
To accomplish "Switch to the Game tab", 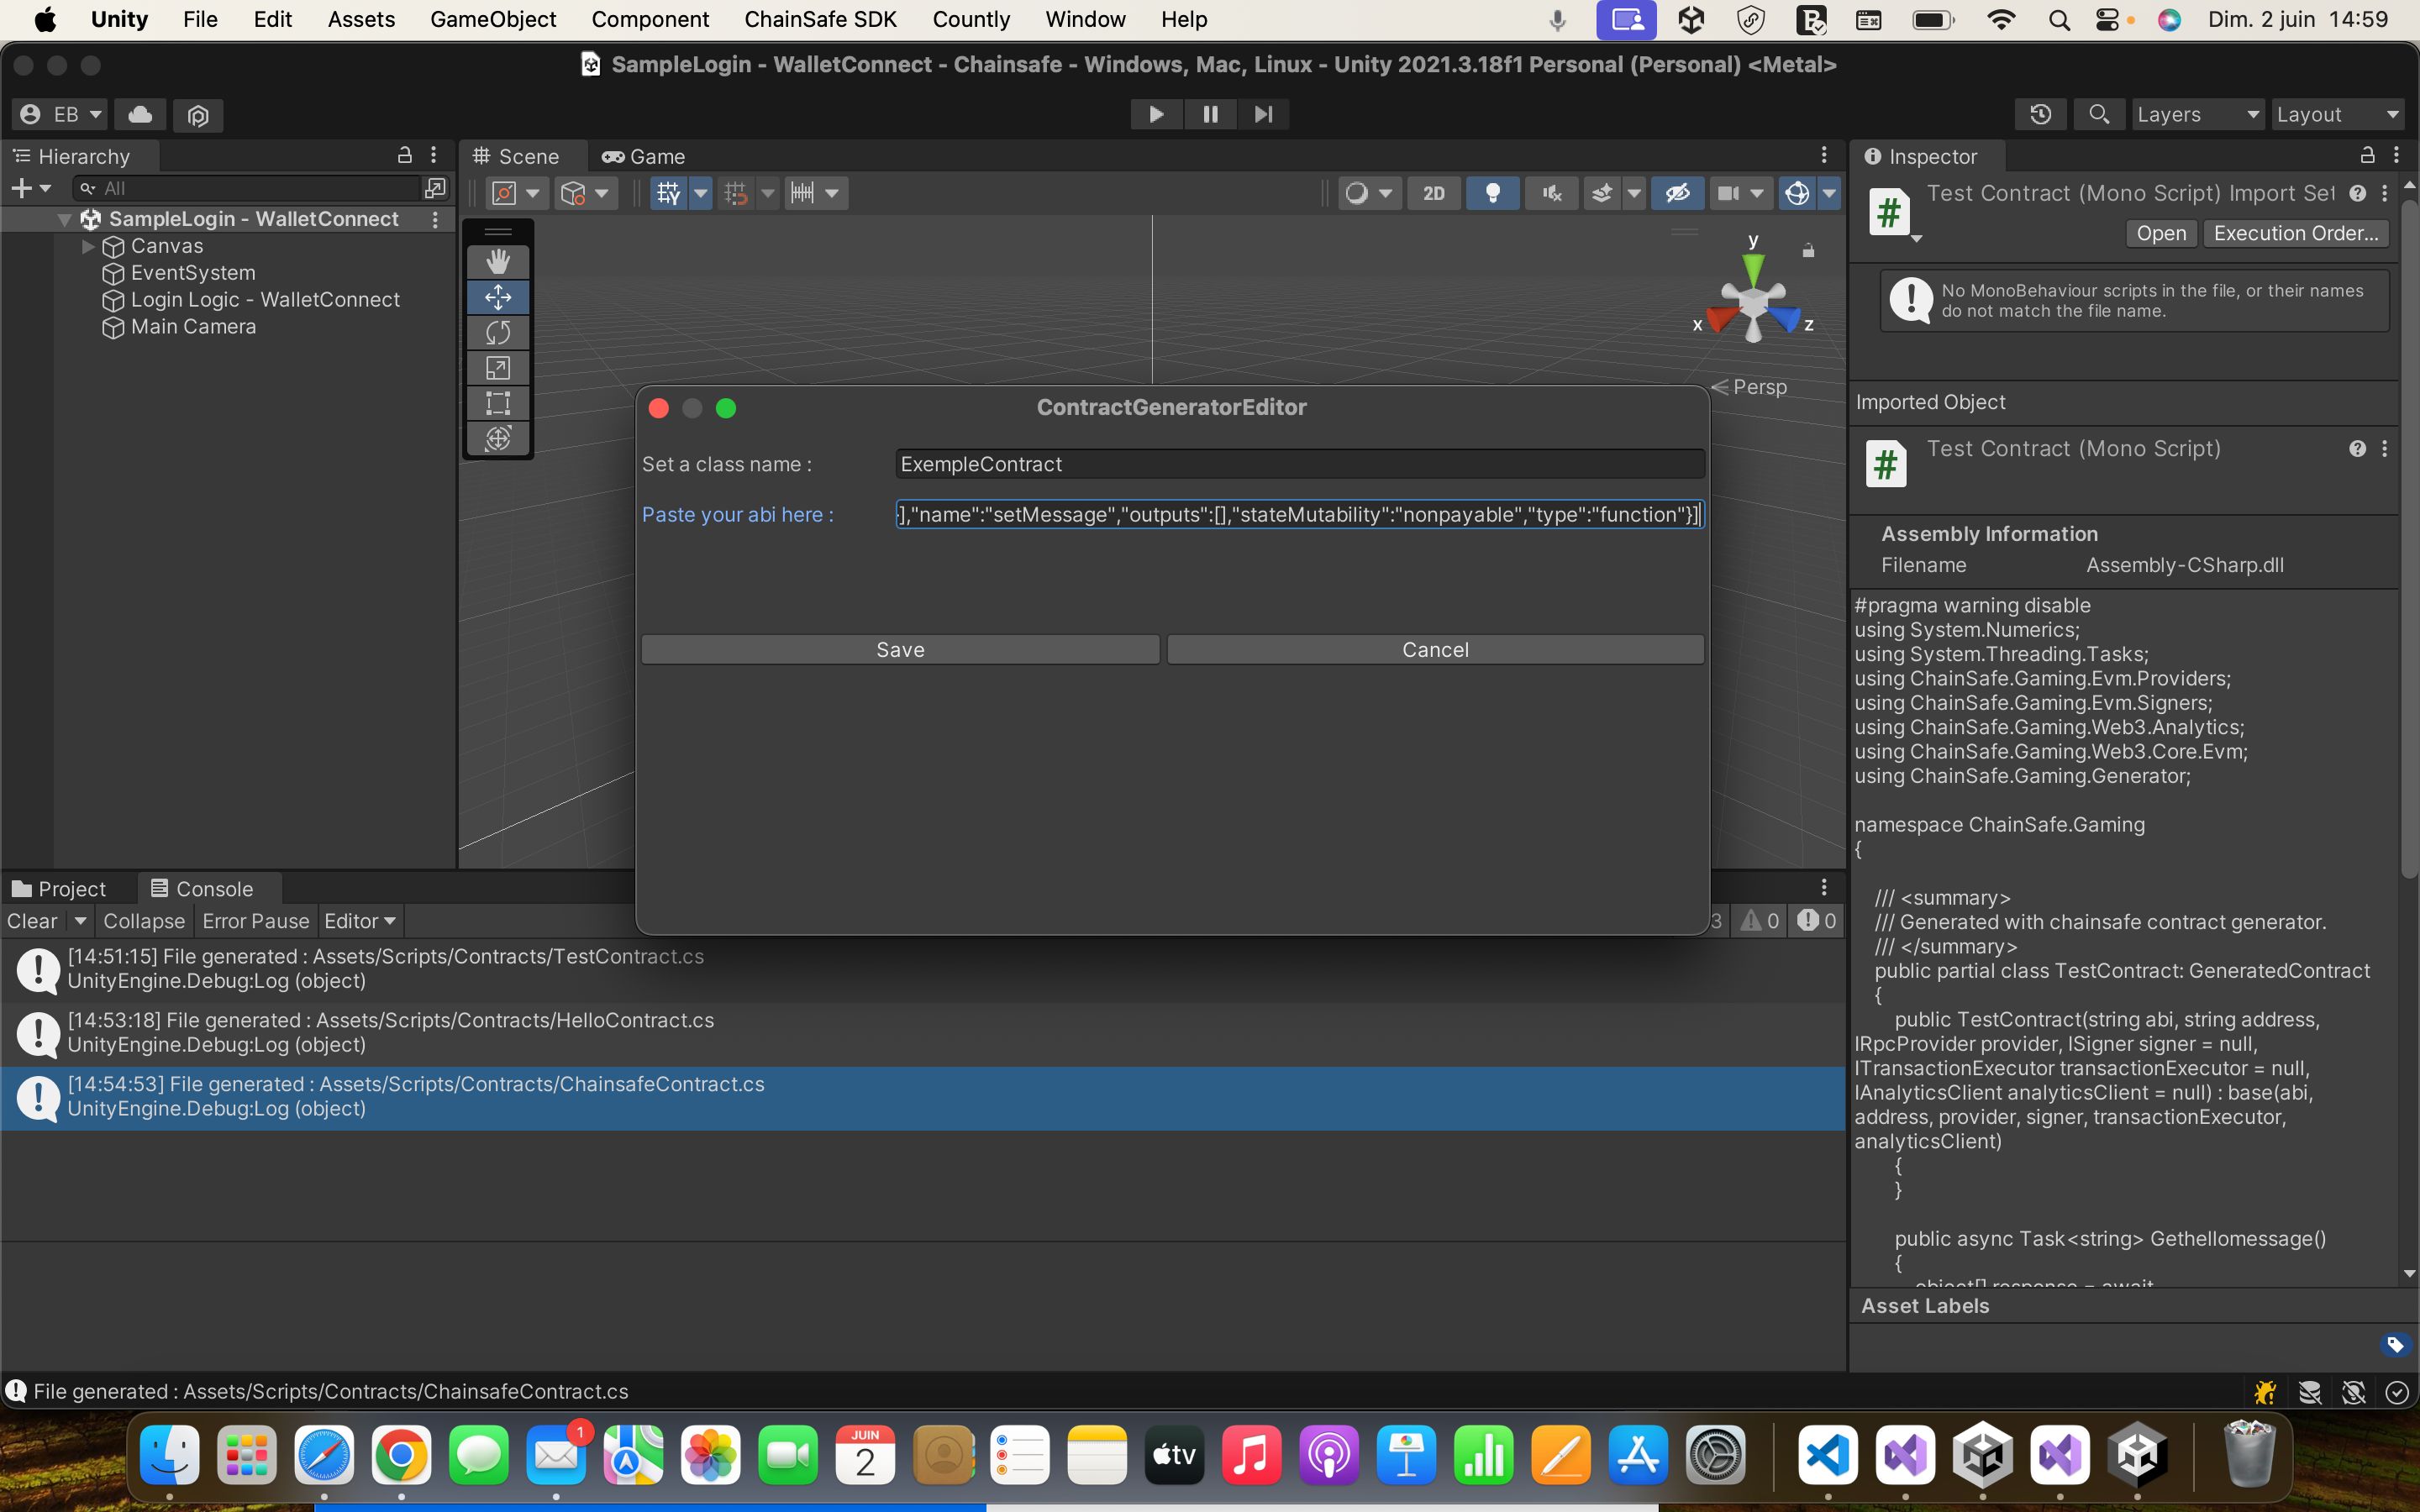I will point(643,157).
